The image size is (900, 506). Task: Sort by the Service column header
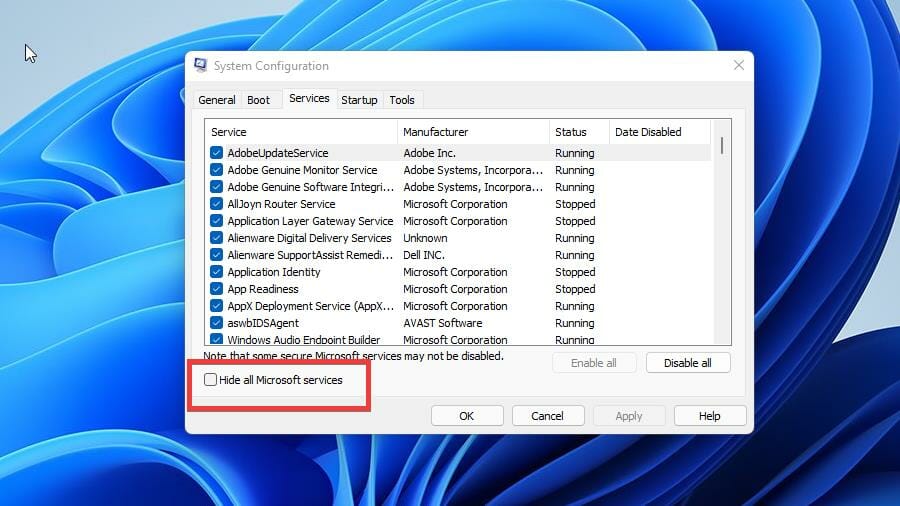301,132
